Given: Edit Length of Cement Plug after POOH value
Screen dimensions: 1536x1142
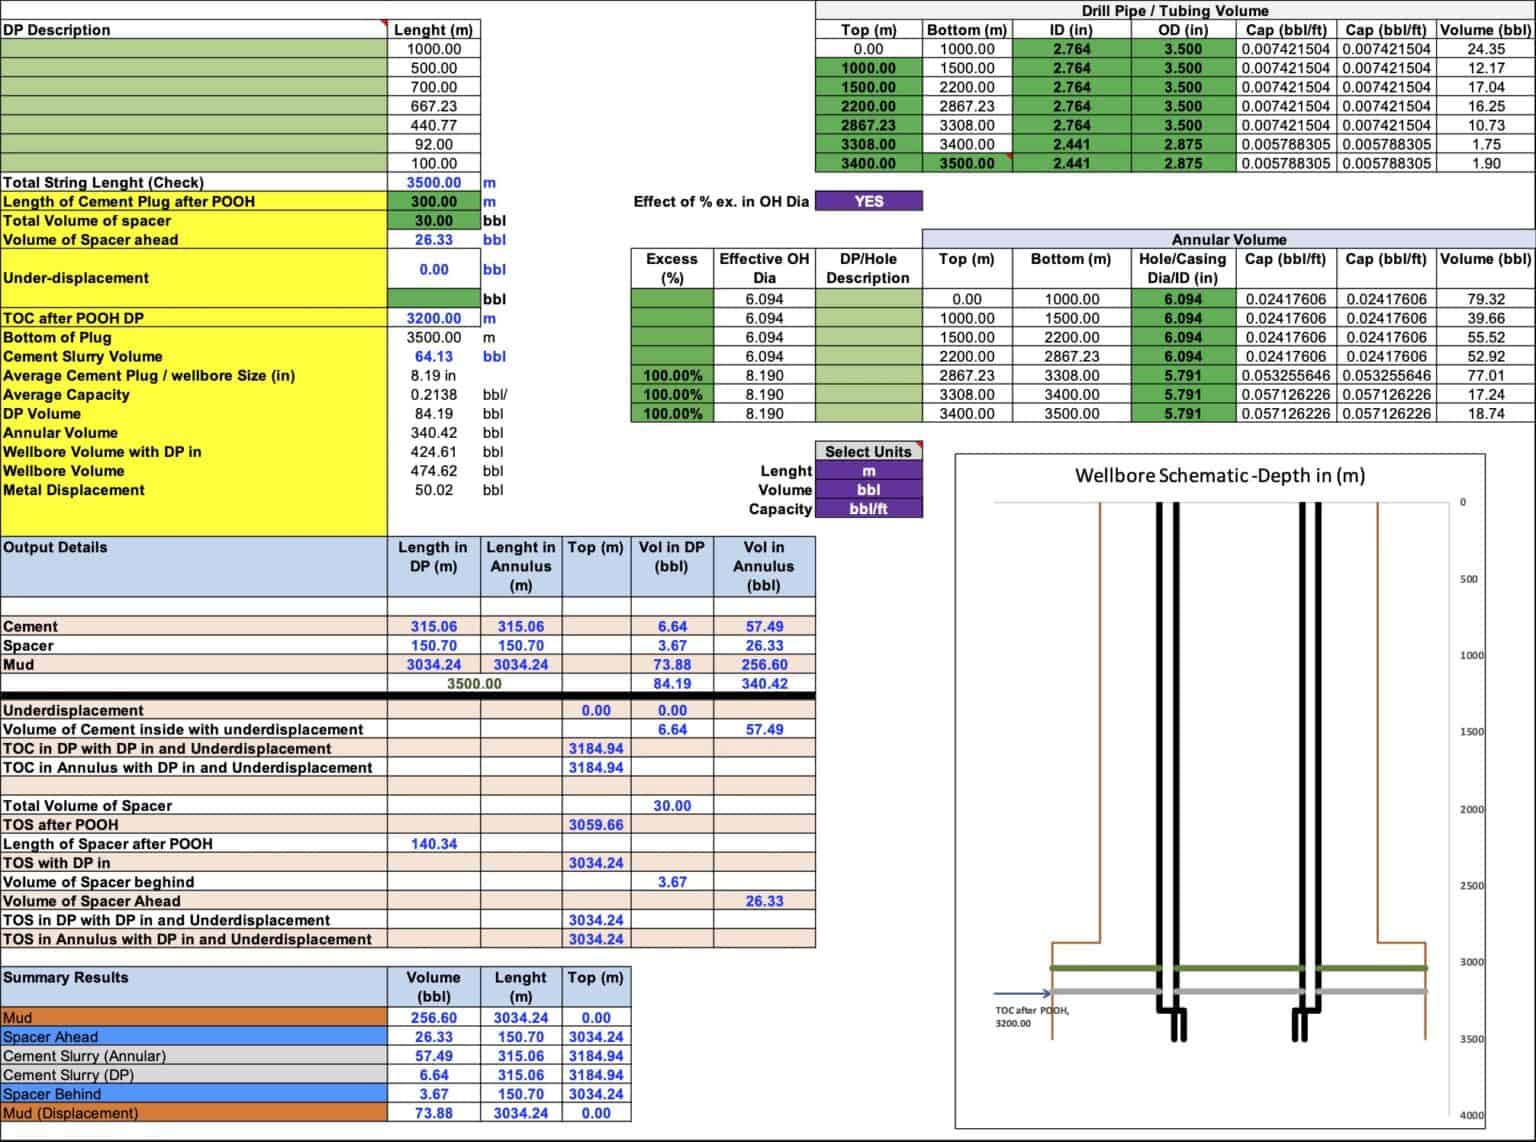Looking at the screenshot, I should [x=434, y=201].
